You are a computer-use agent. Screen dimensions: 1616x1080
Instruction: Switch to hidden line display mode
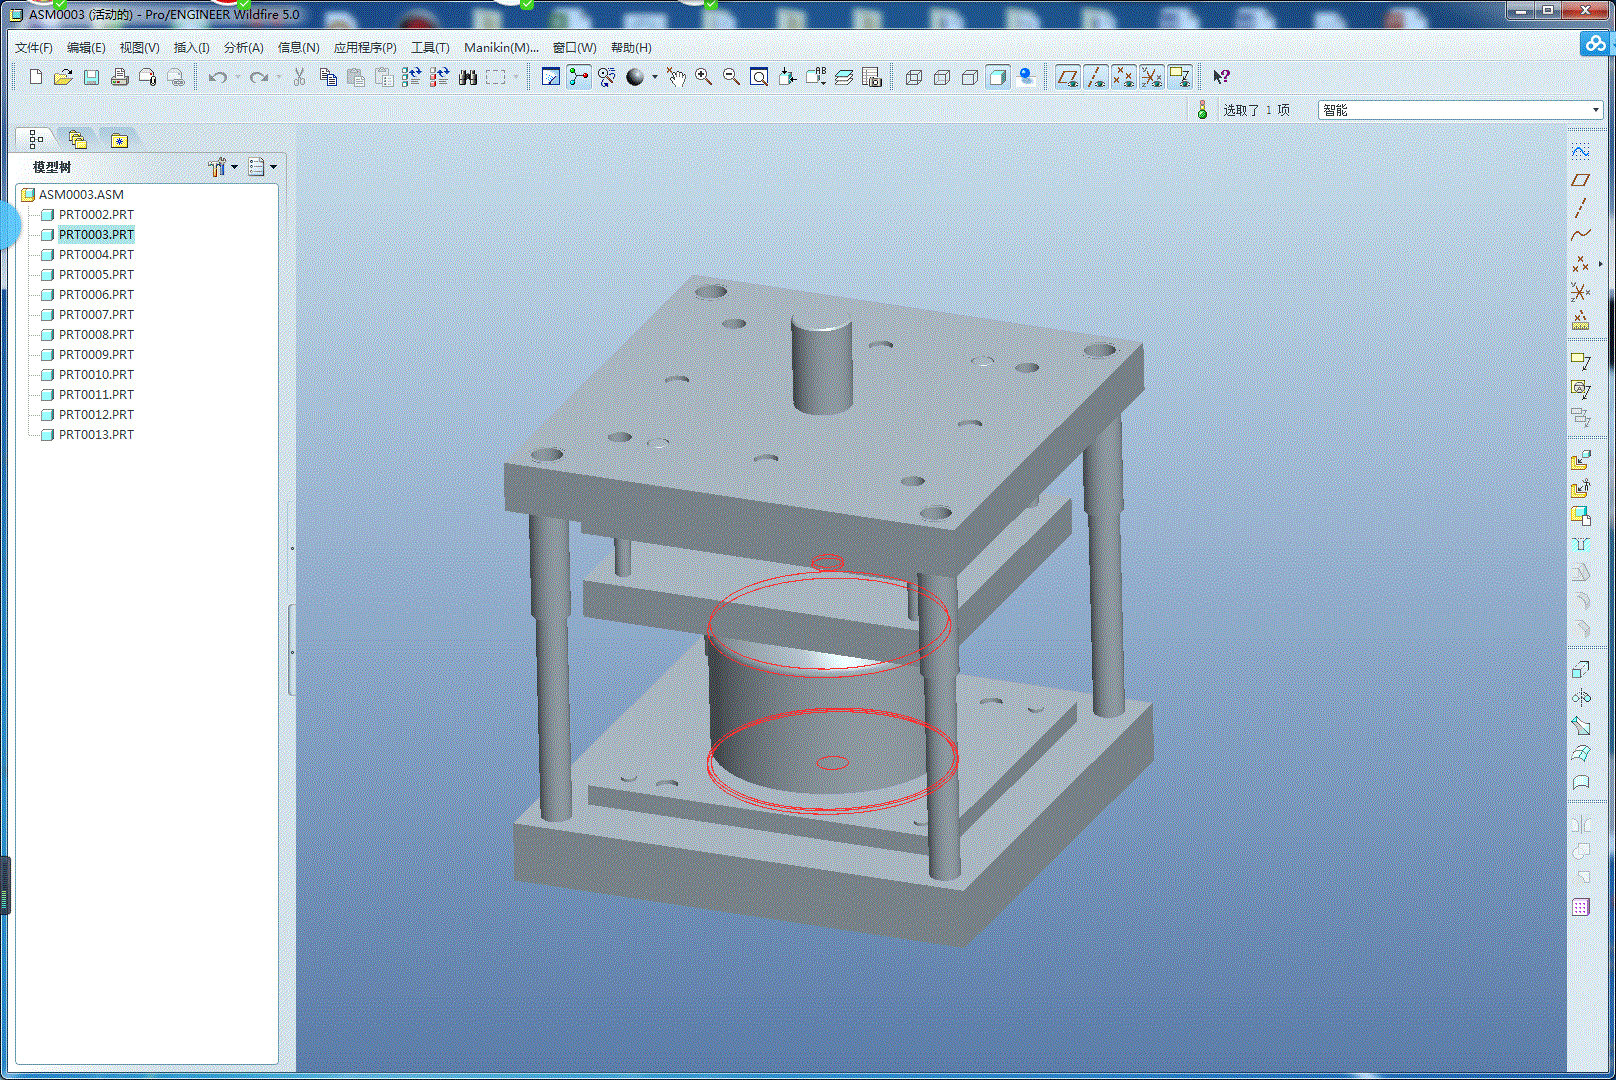tap(942, 77)
